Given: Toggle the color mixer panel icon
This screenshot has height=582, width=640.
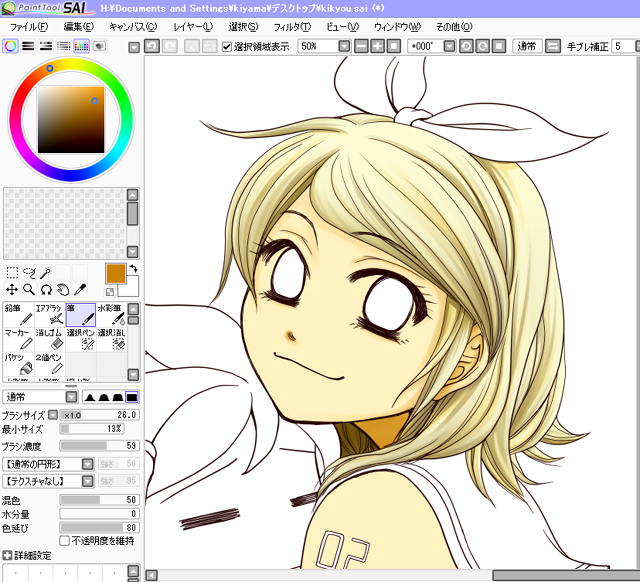Looking at the screenshot, I should 64,46.
